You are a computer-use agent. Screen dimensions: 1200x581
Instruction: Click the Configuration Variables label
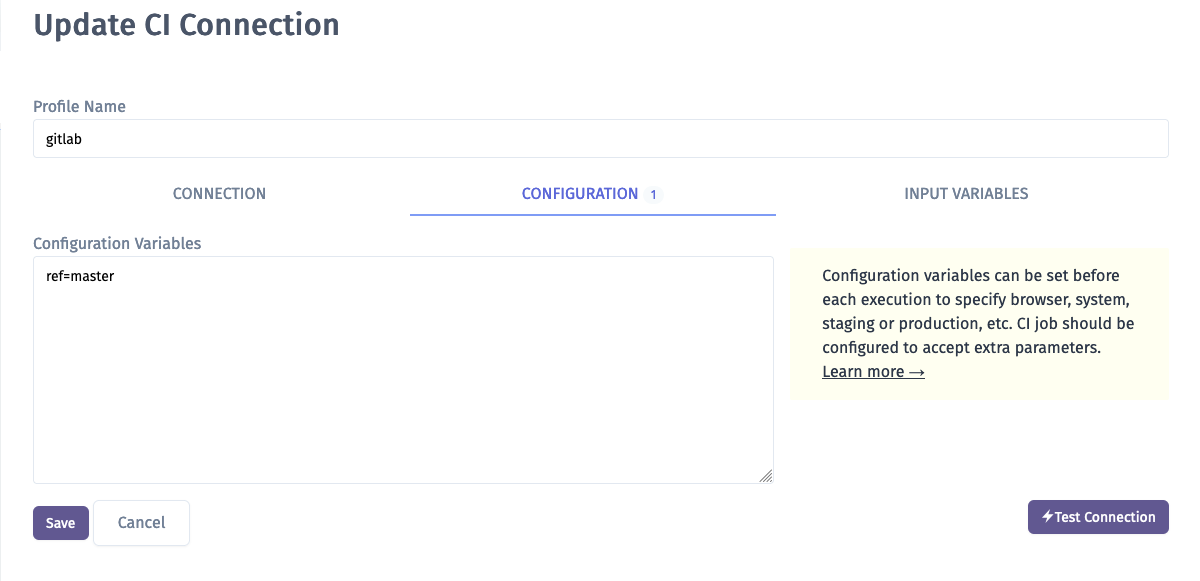tap(117, 243)
